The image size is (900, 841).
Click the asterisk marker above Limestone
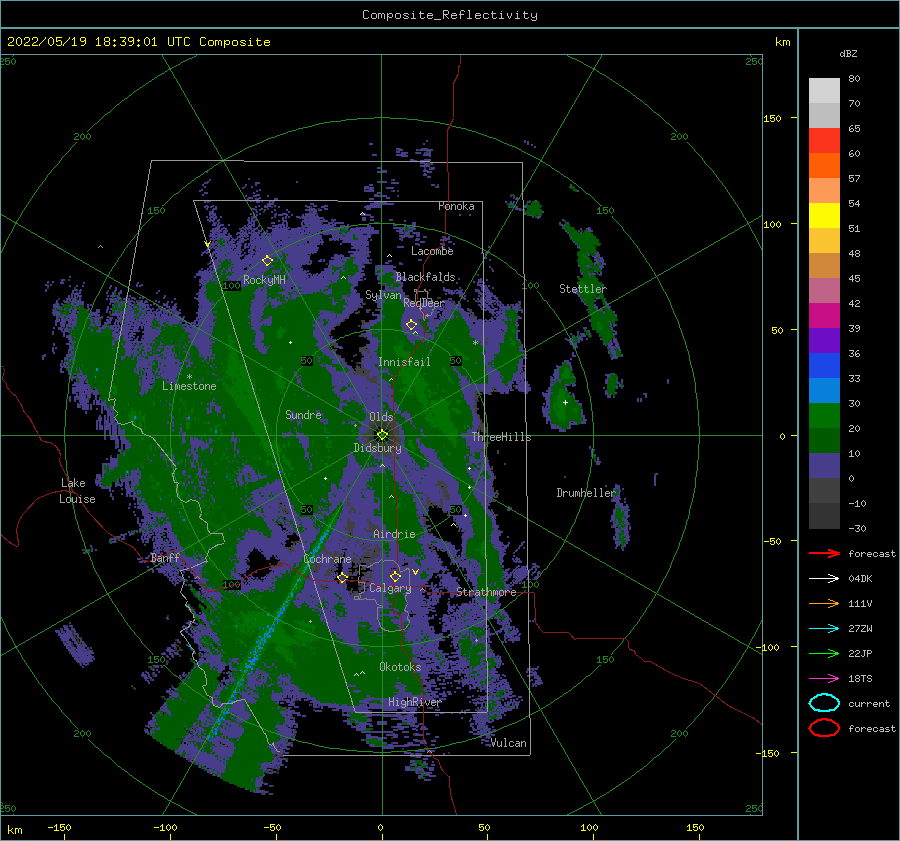pyautogui.click(x=189, y=377)
